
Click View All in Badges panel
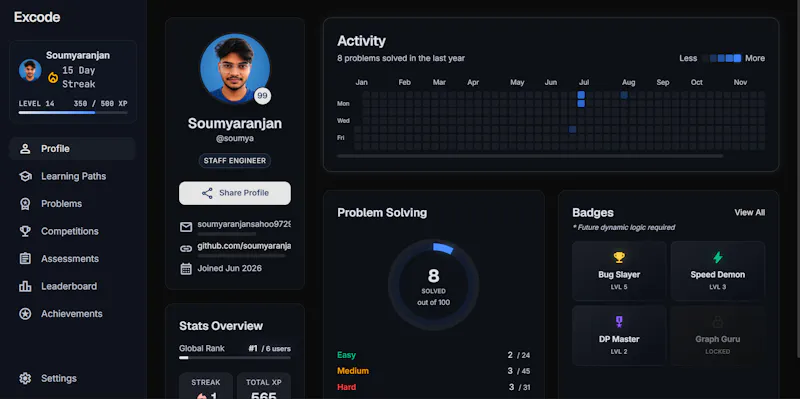(x=749, y=213)
